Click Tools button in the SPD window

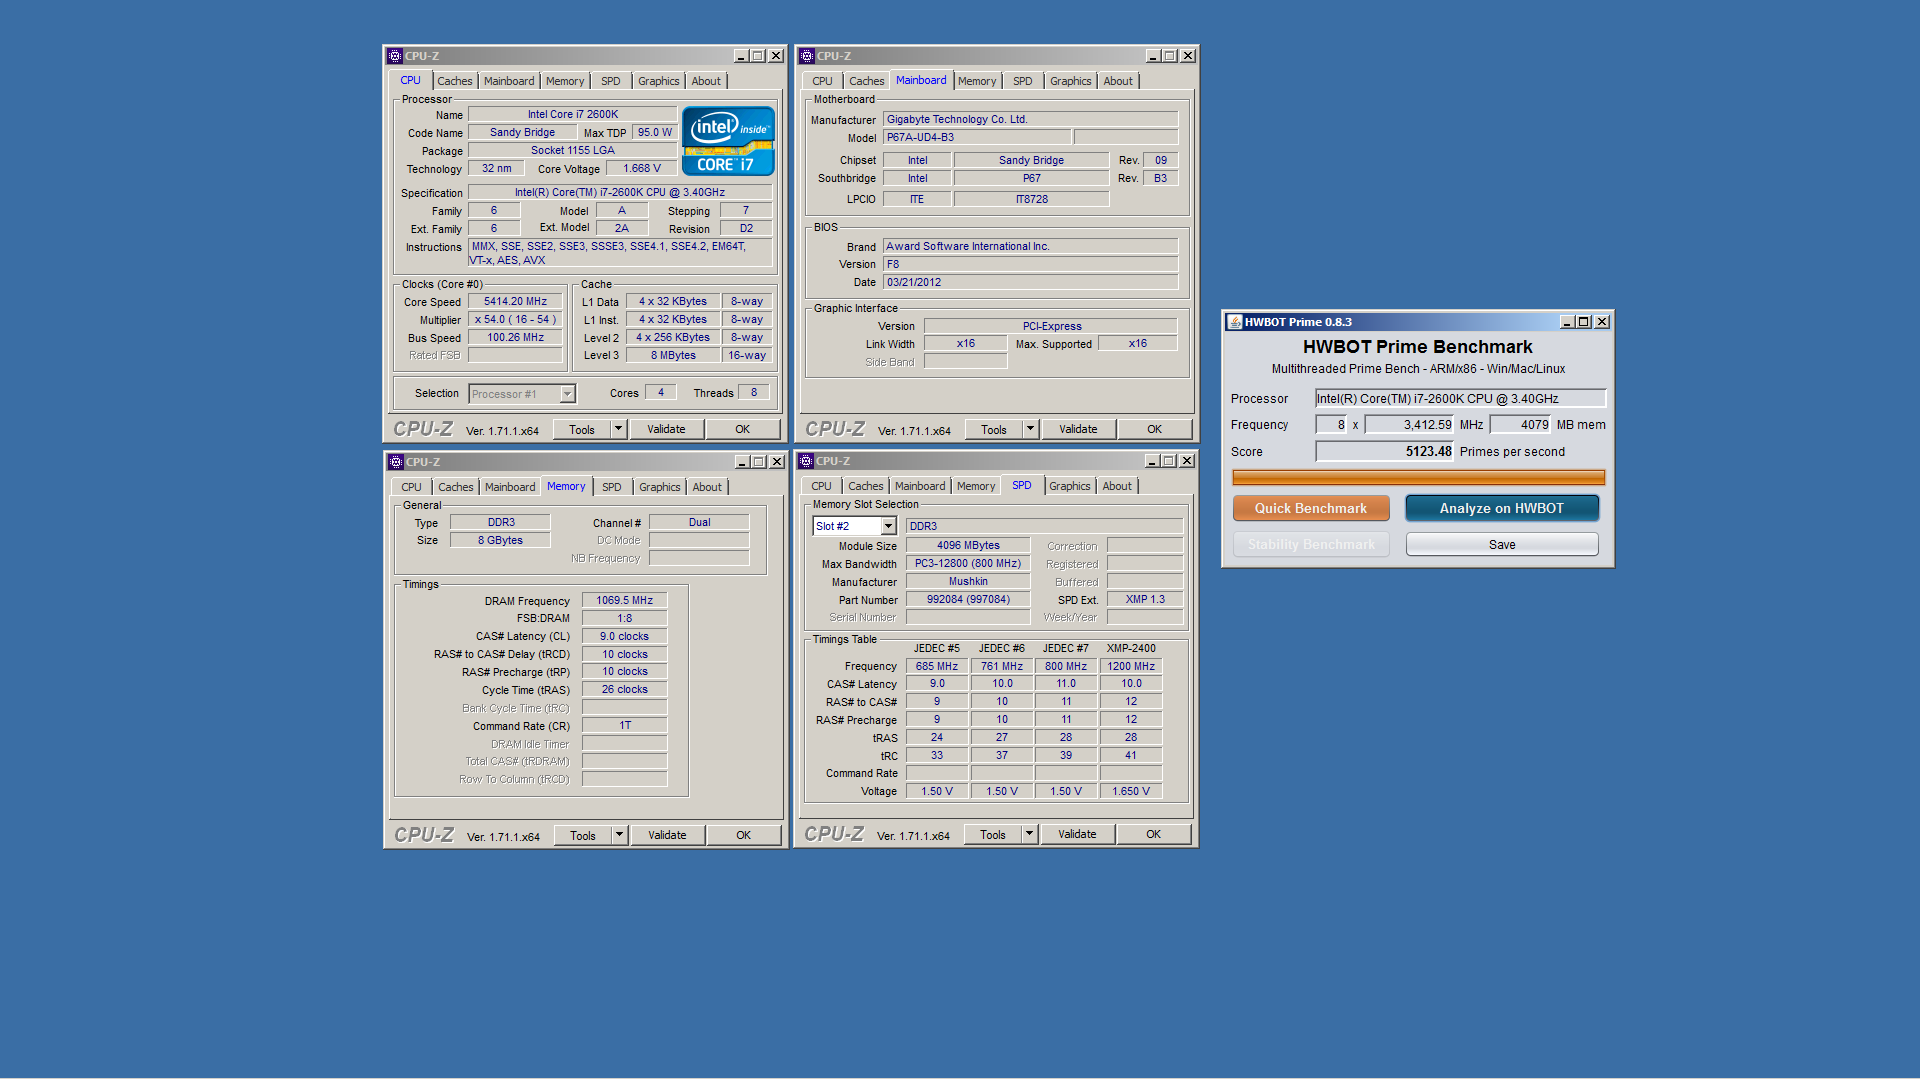(x=993, y=834)
